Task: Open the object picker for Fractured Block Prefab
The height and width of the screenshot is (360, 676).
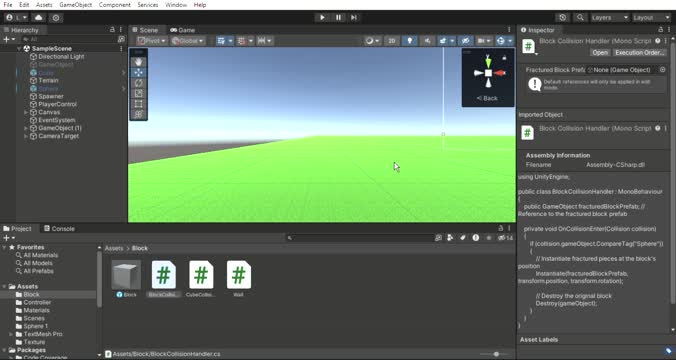Action: click(x=663, y=69)
